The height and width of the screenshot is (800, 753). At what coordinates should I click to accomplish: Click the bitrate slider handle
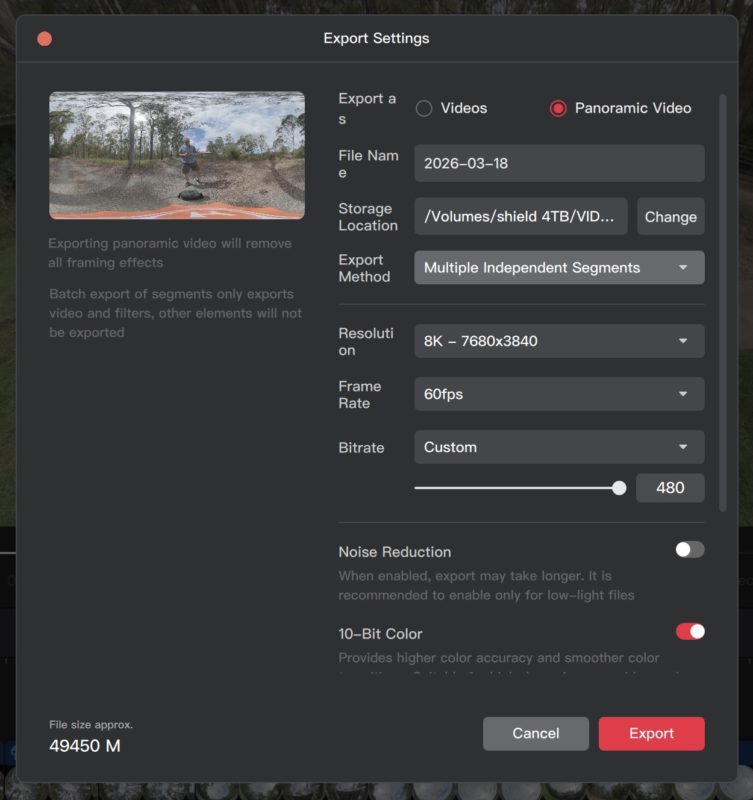pyautogui.click(x=619, y=488)
